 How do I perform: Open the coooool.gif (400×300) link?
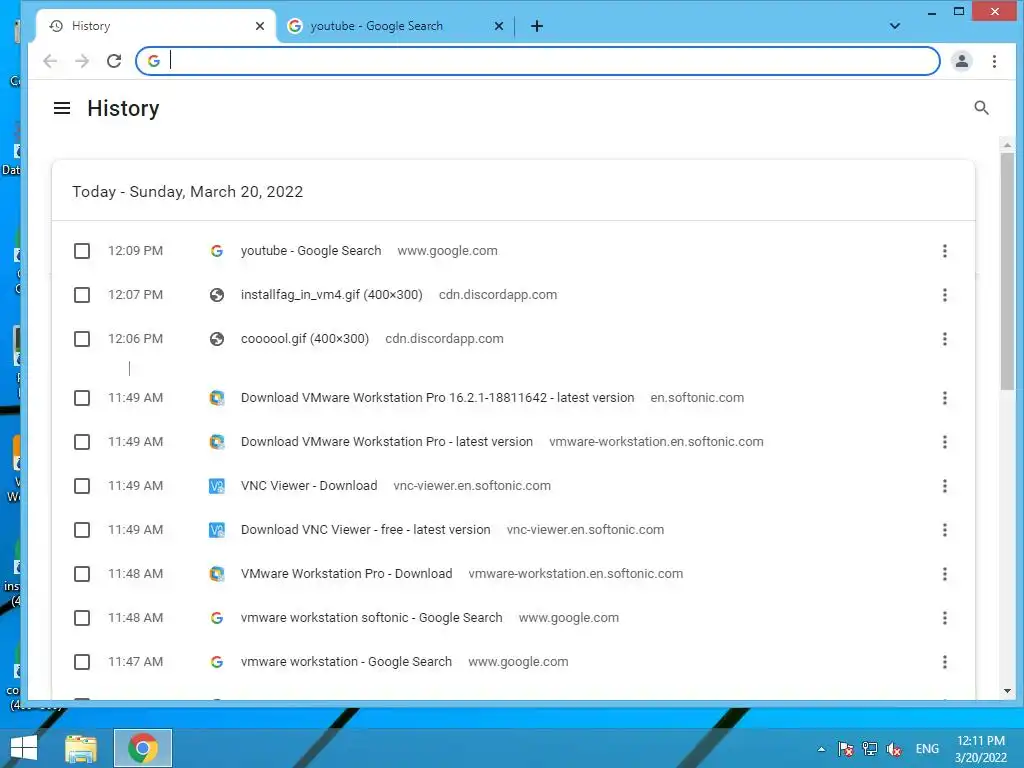point(305,339)
